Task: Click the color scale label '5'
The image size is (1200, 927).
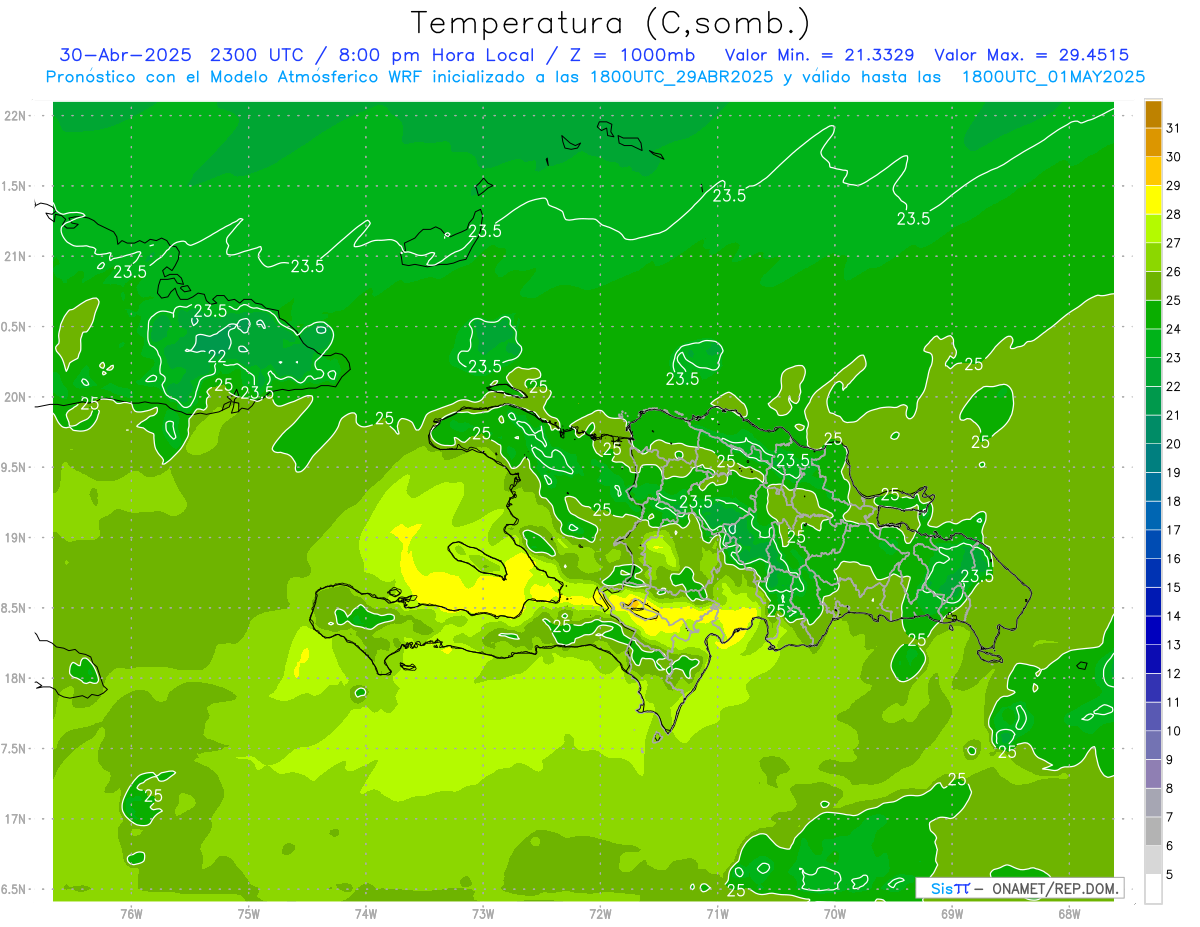Action: pyautogui.click(x=1170, y=875)
